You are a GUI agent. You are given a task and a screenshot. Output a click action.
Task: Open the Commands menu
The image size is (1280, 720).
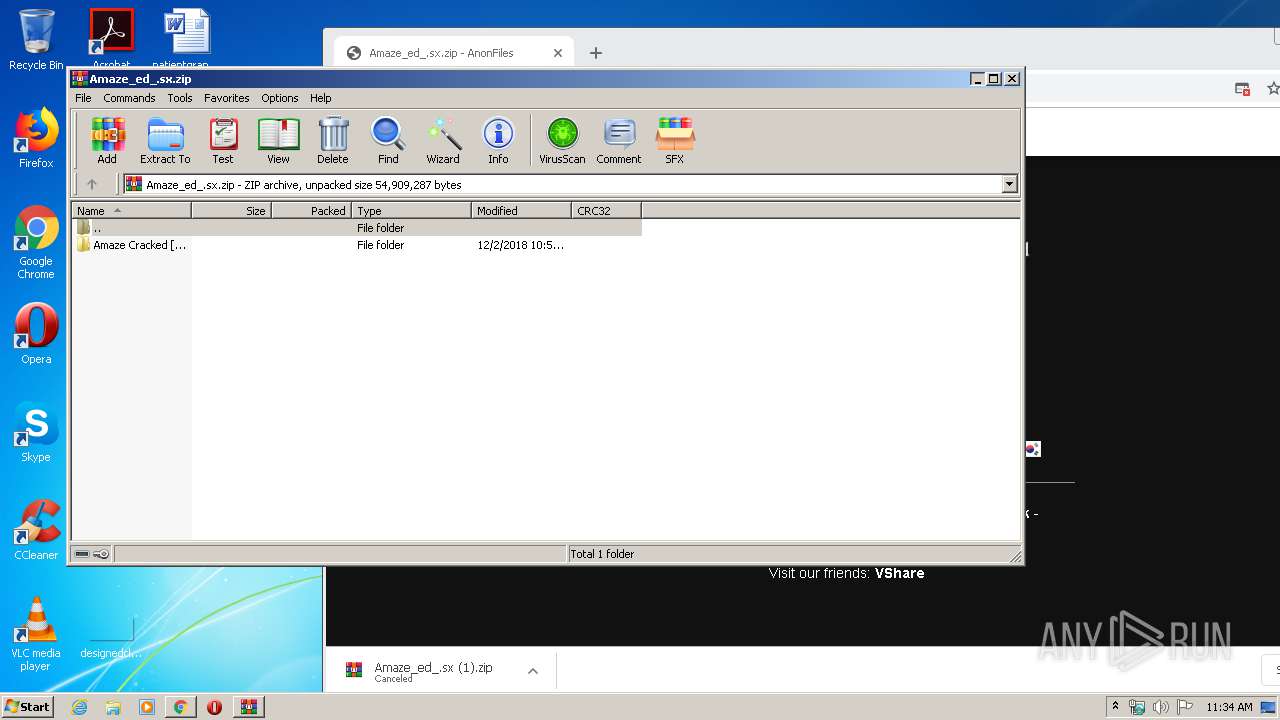point(129,98)
